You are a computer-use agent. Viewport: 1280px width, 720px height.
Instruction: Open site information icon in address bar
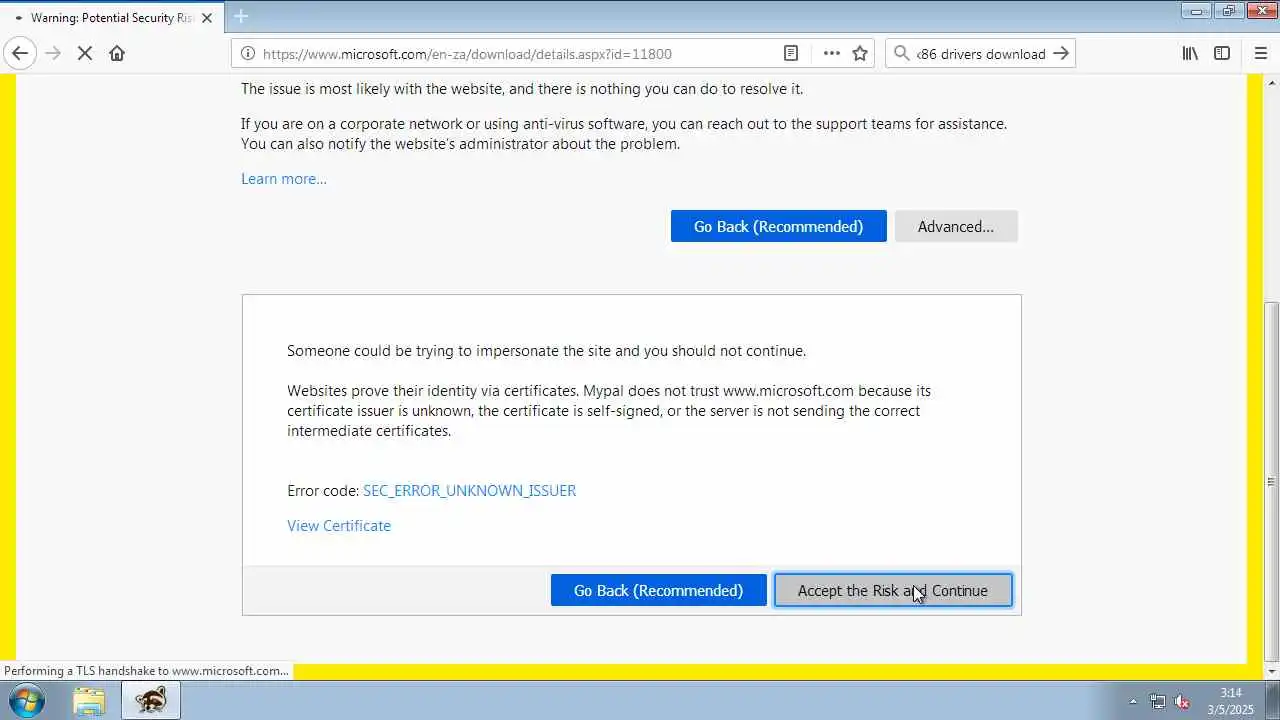(x=248, y=54)
